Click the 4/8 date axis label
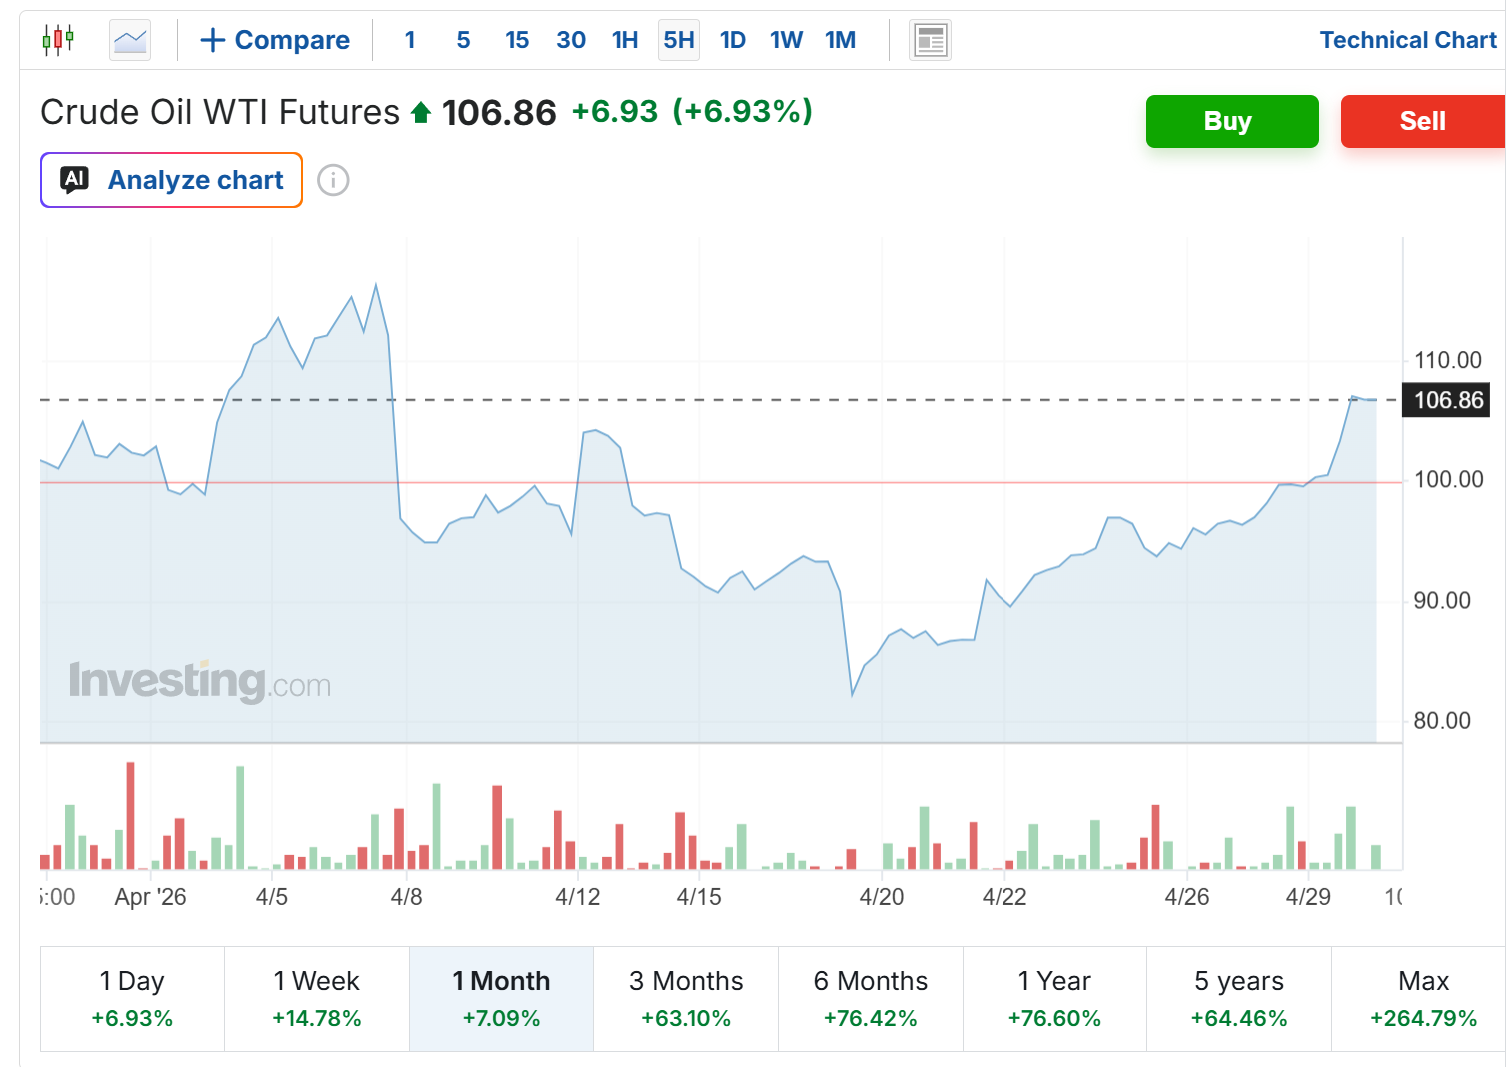 407,897
